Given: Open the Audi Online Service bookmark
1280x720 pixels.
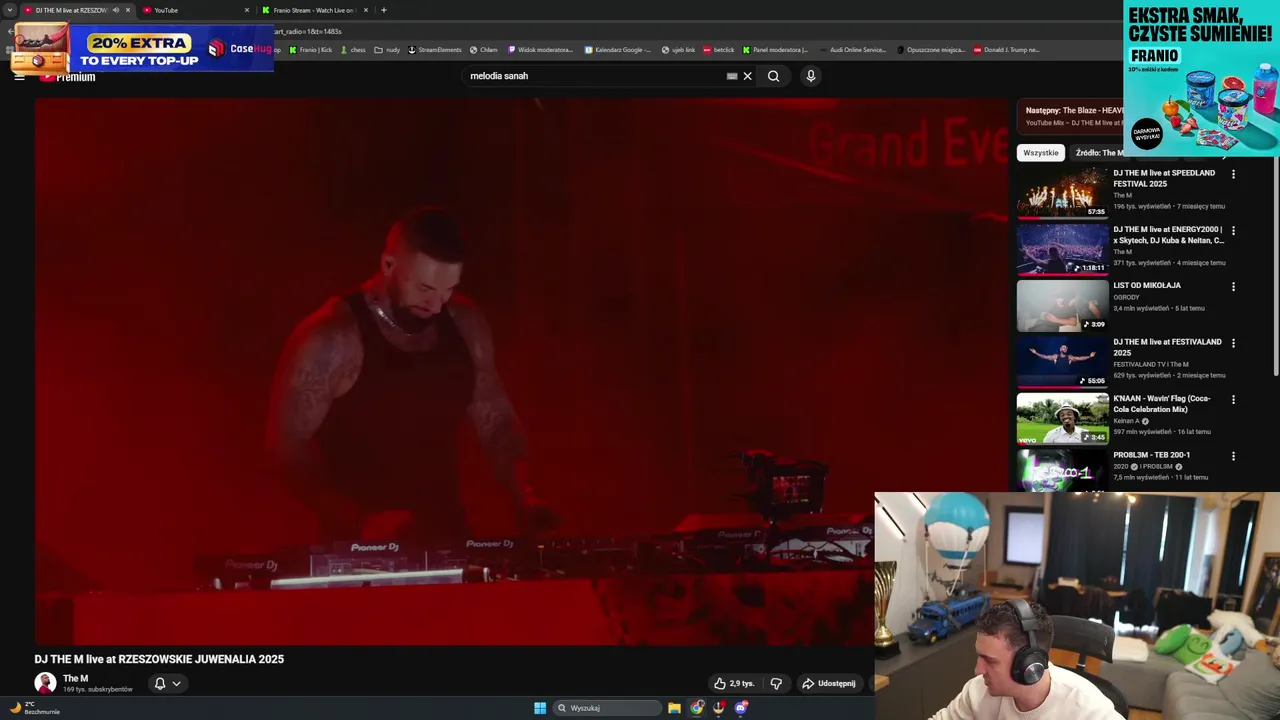Looking at the screenshot, I should [852, 50].
